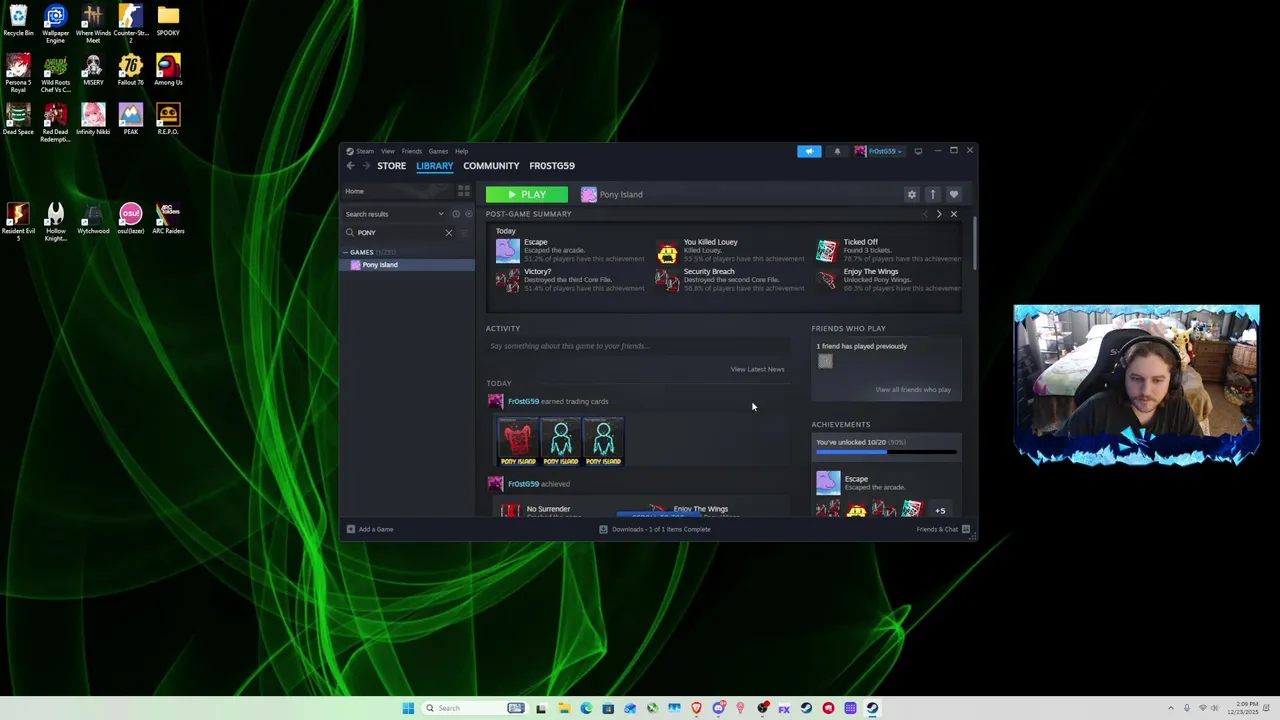The image size is (1280, 720).
Task: Open Friends & Chat
Action: click(943, 529)
